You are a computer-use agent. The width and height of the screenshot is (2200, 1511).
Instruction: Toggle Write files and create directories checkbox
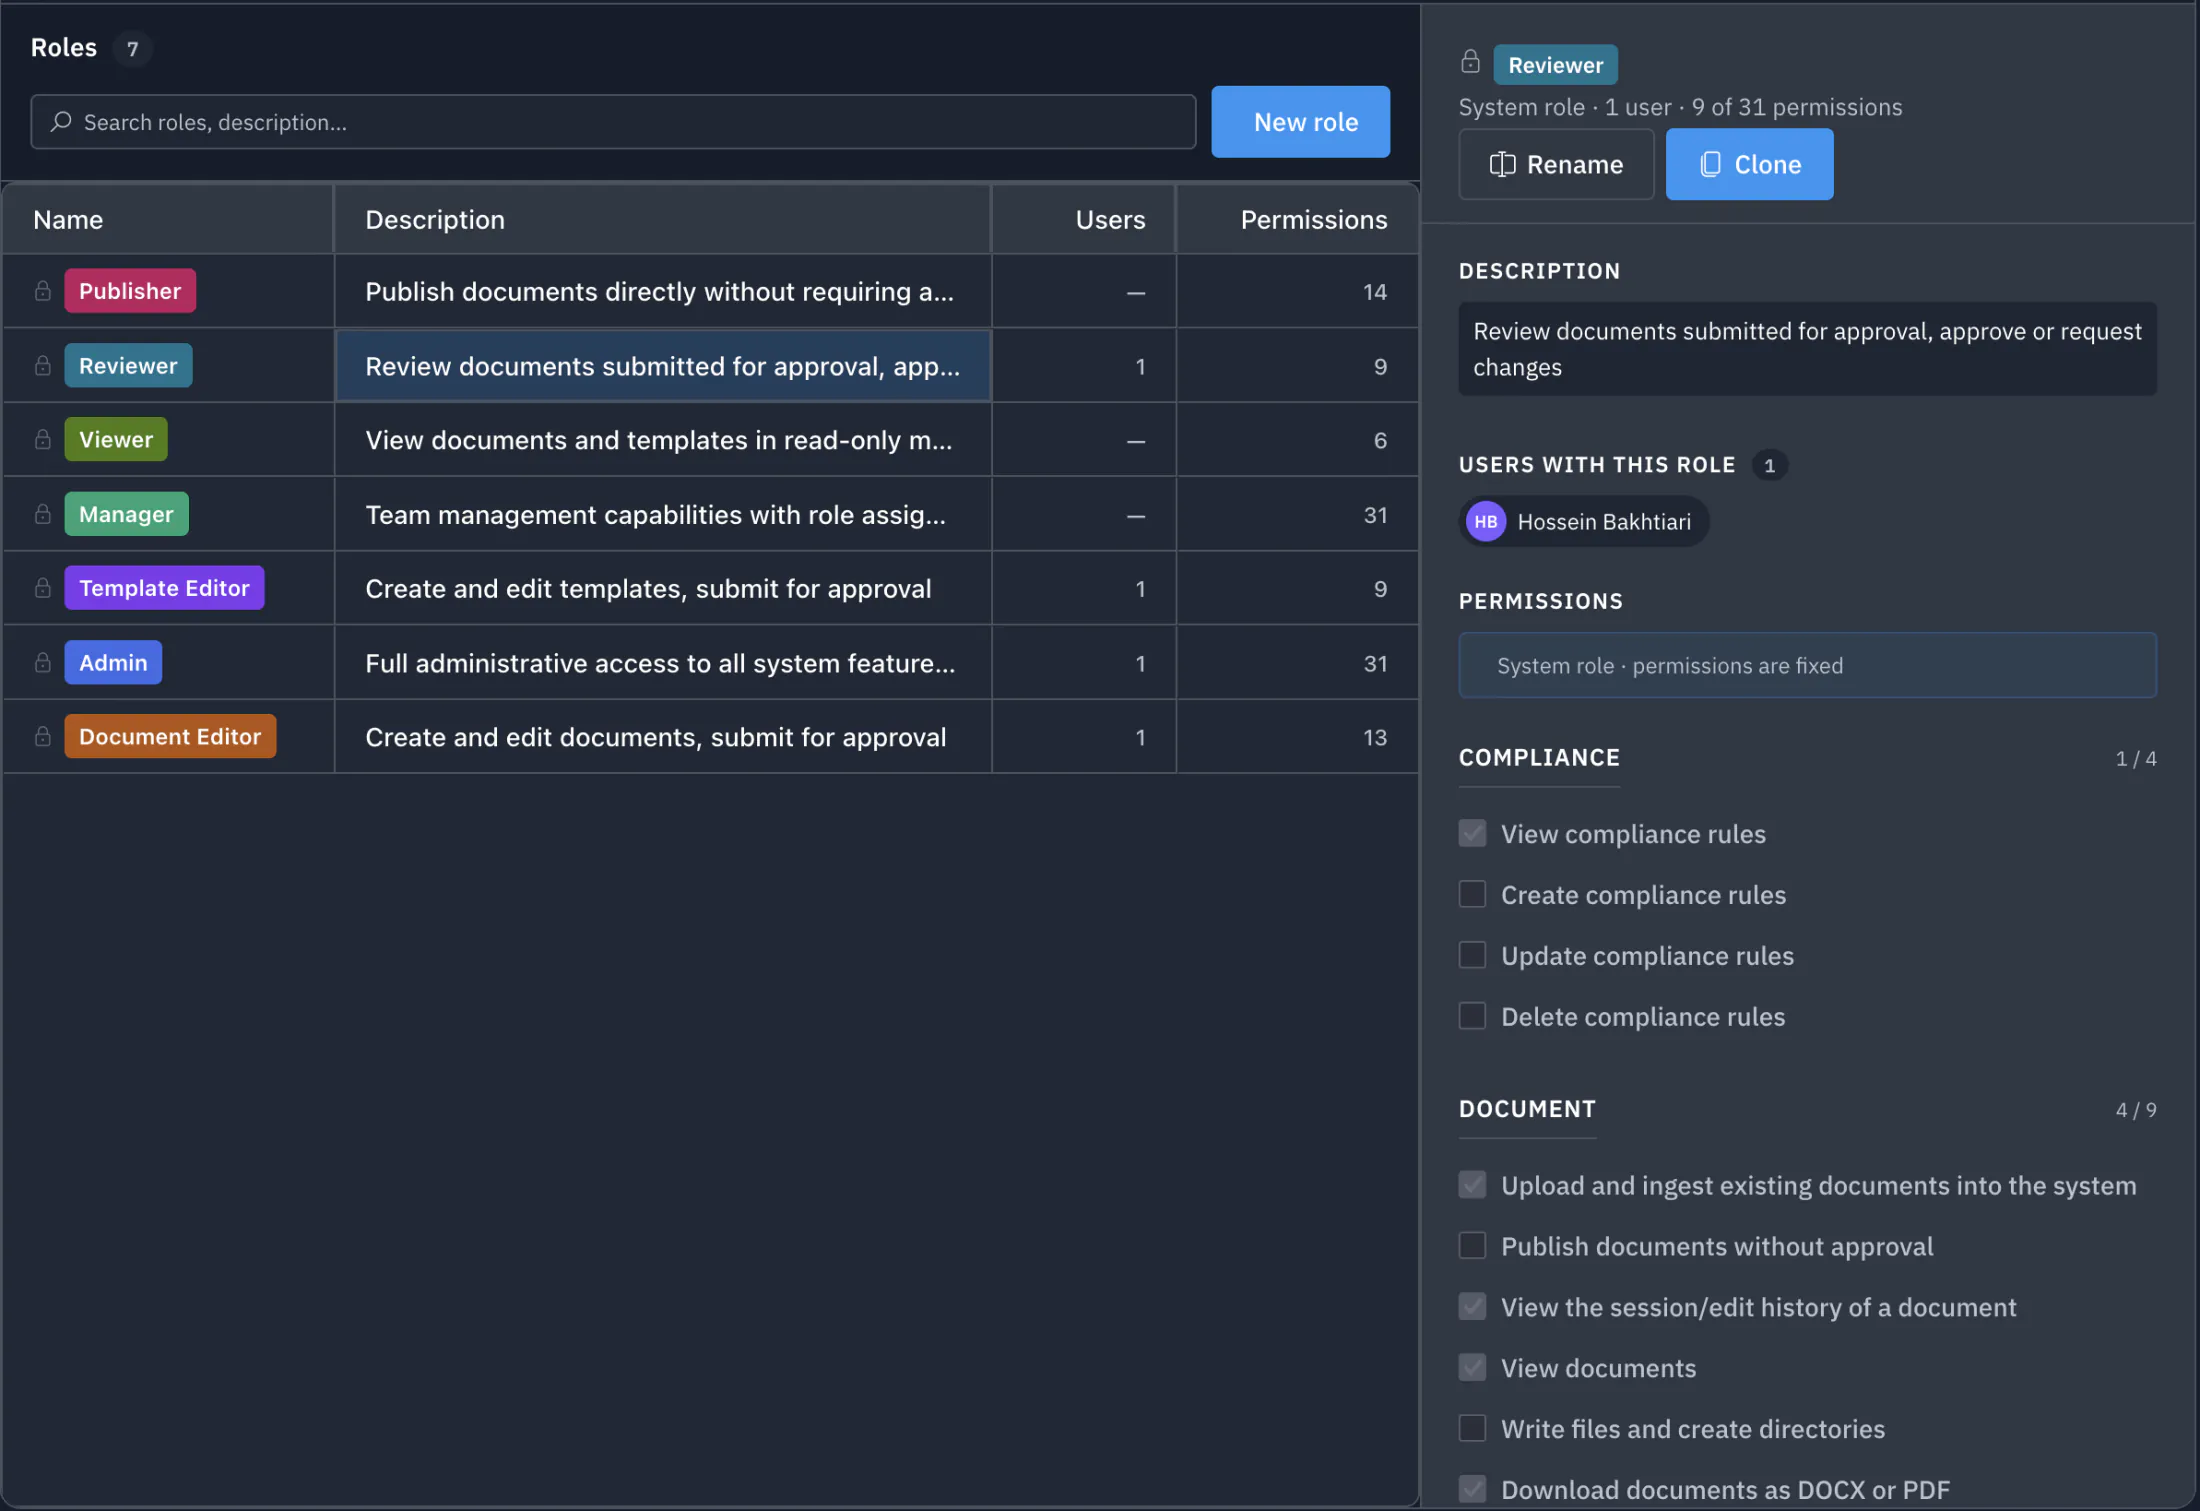[x=1472, y=1429]
